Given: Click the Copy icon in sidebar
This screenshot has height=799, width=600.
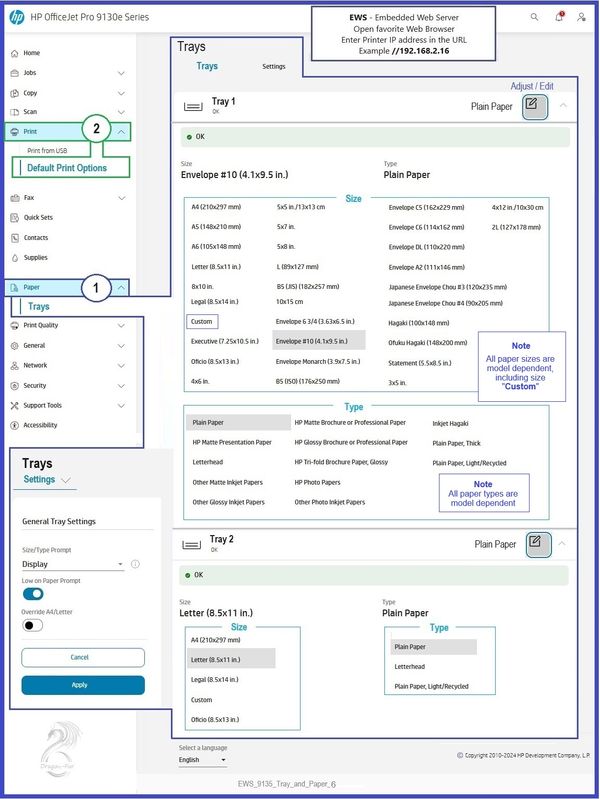Looking at the screenshot, I should click(x=14, y=93).
